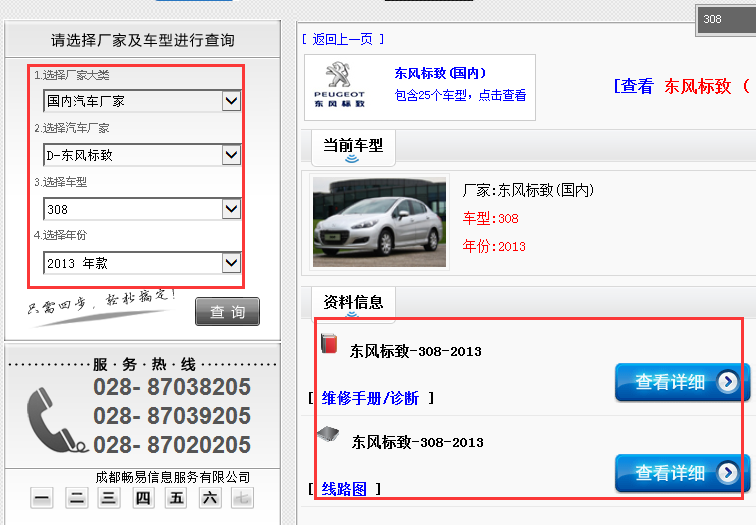Select the 当前车型 tab
This screenshot has height=525, width=756.
353,147
